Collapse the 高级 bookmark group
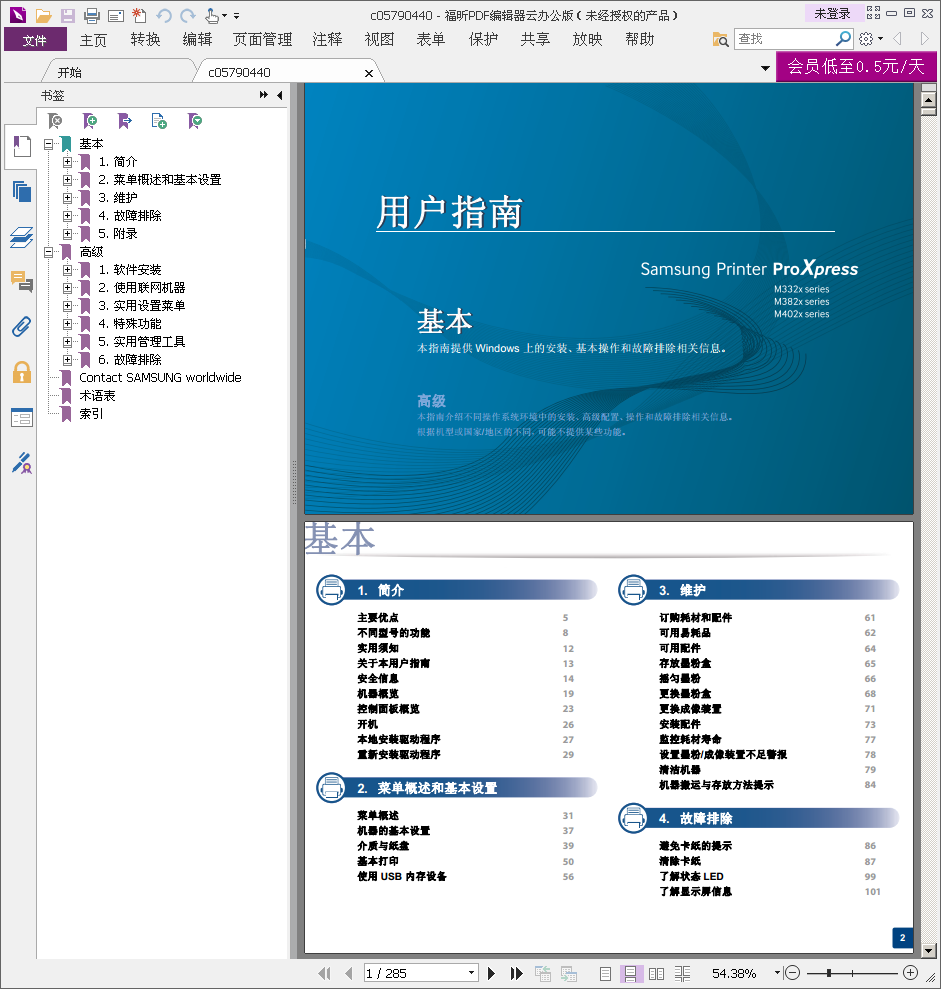Image resolution: width=941 pixels, height=989 pixels. coord(49,252)
